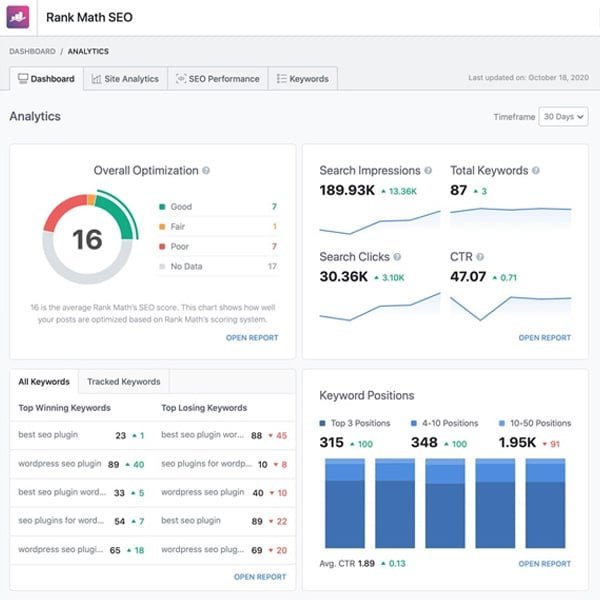Click the green Good legend swatch
This screenshot has height=600, width=600.
coord(162,207)
